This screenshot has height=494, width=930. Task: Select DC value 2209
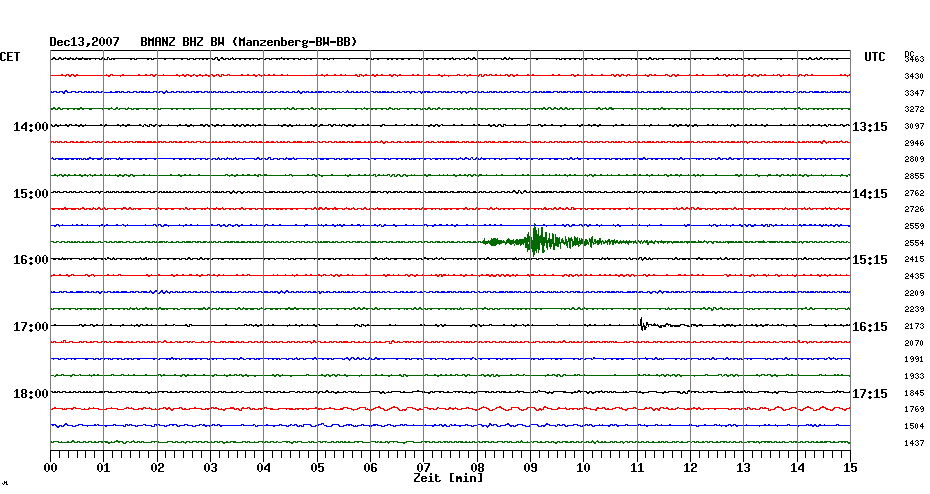tap(914, 294)
